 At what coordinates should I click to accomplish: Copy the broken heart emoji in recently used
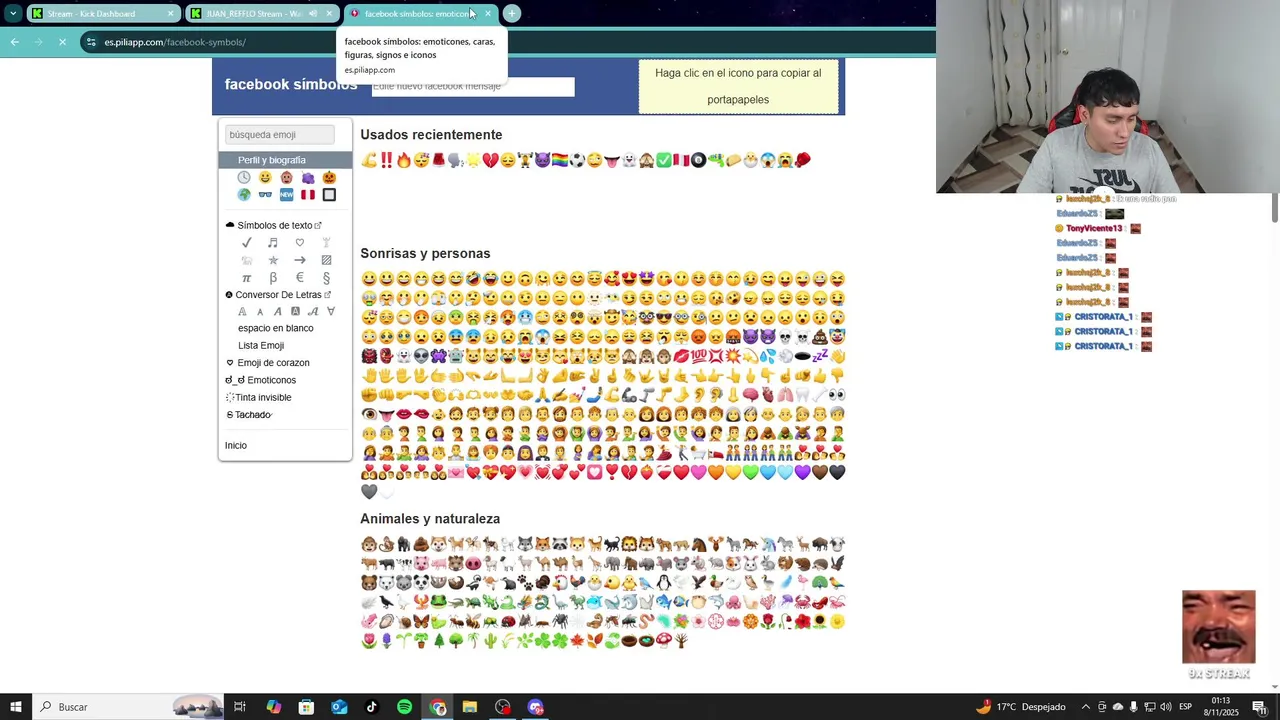(490, 160)
